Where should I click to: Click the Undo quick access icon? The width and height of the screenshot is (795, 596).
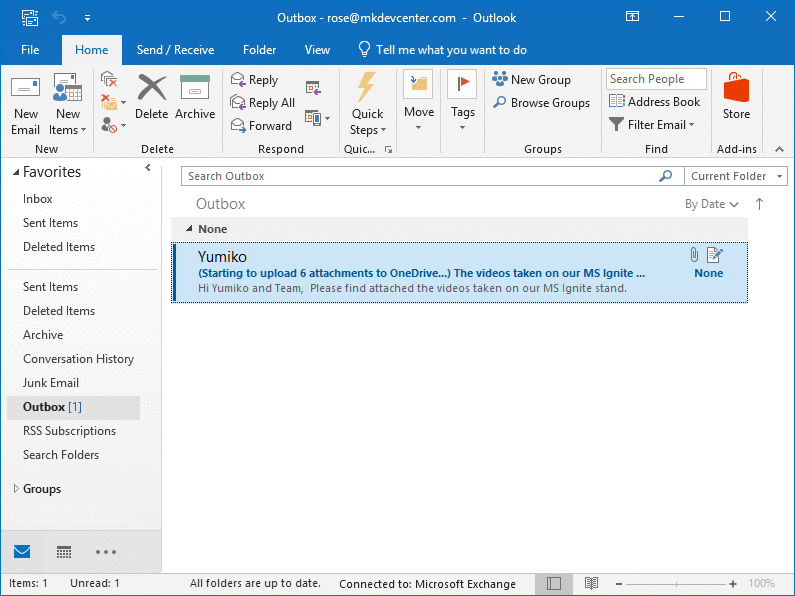click(59, 18)
